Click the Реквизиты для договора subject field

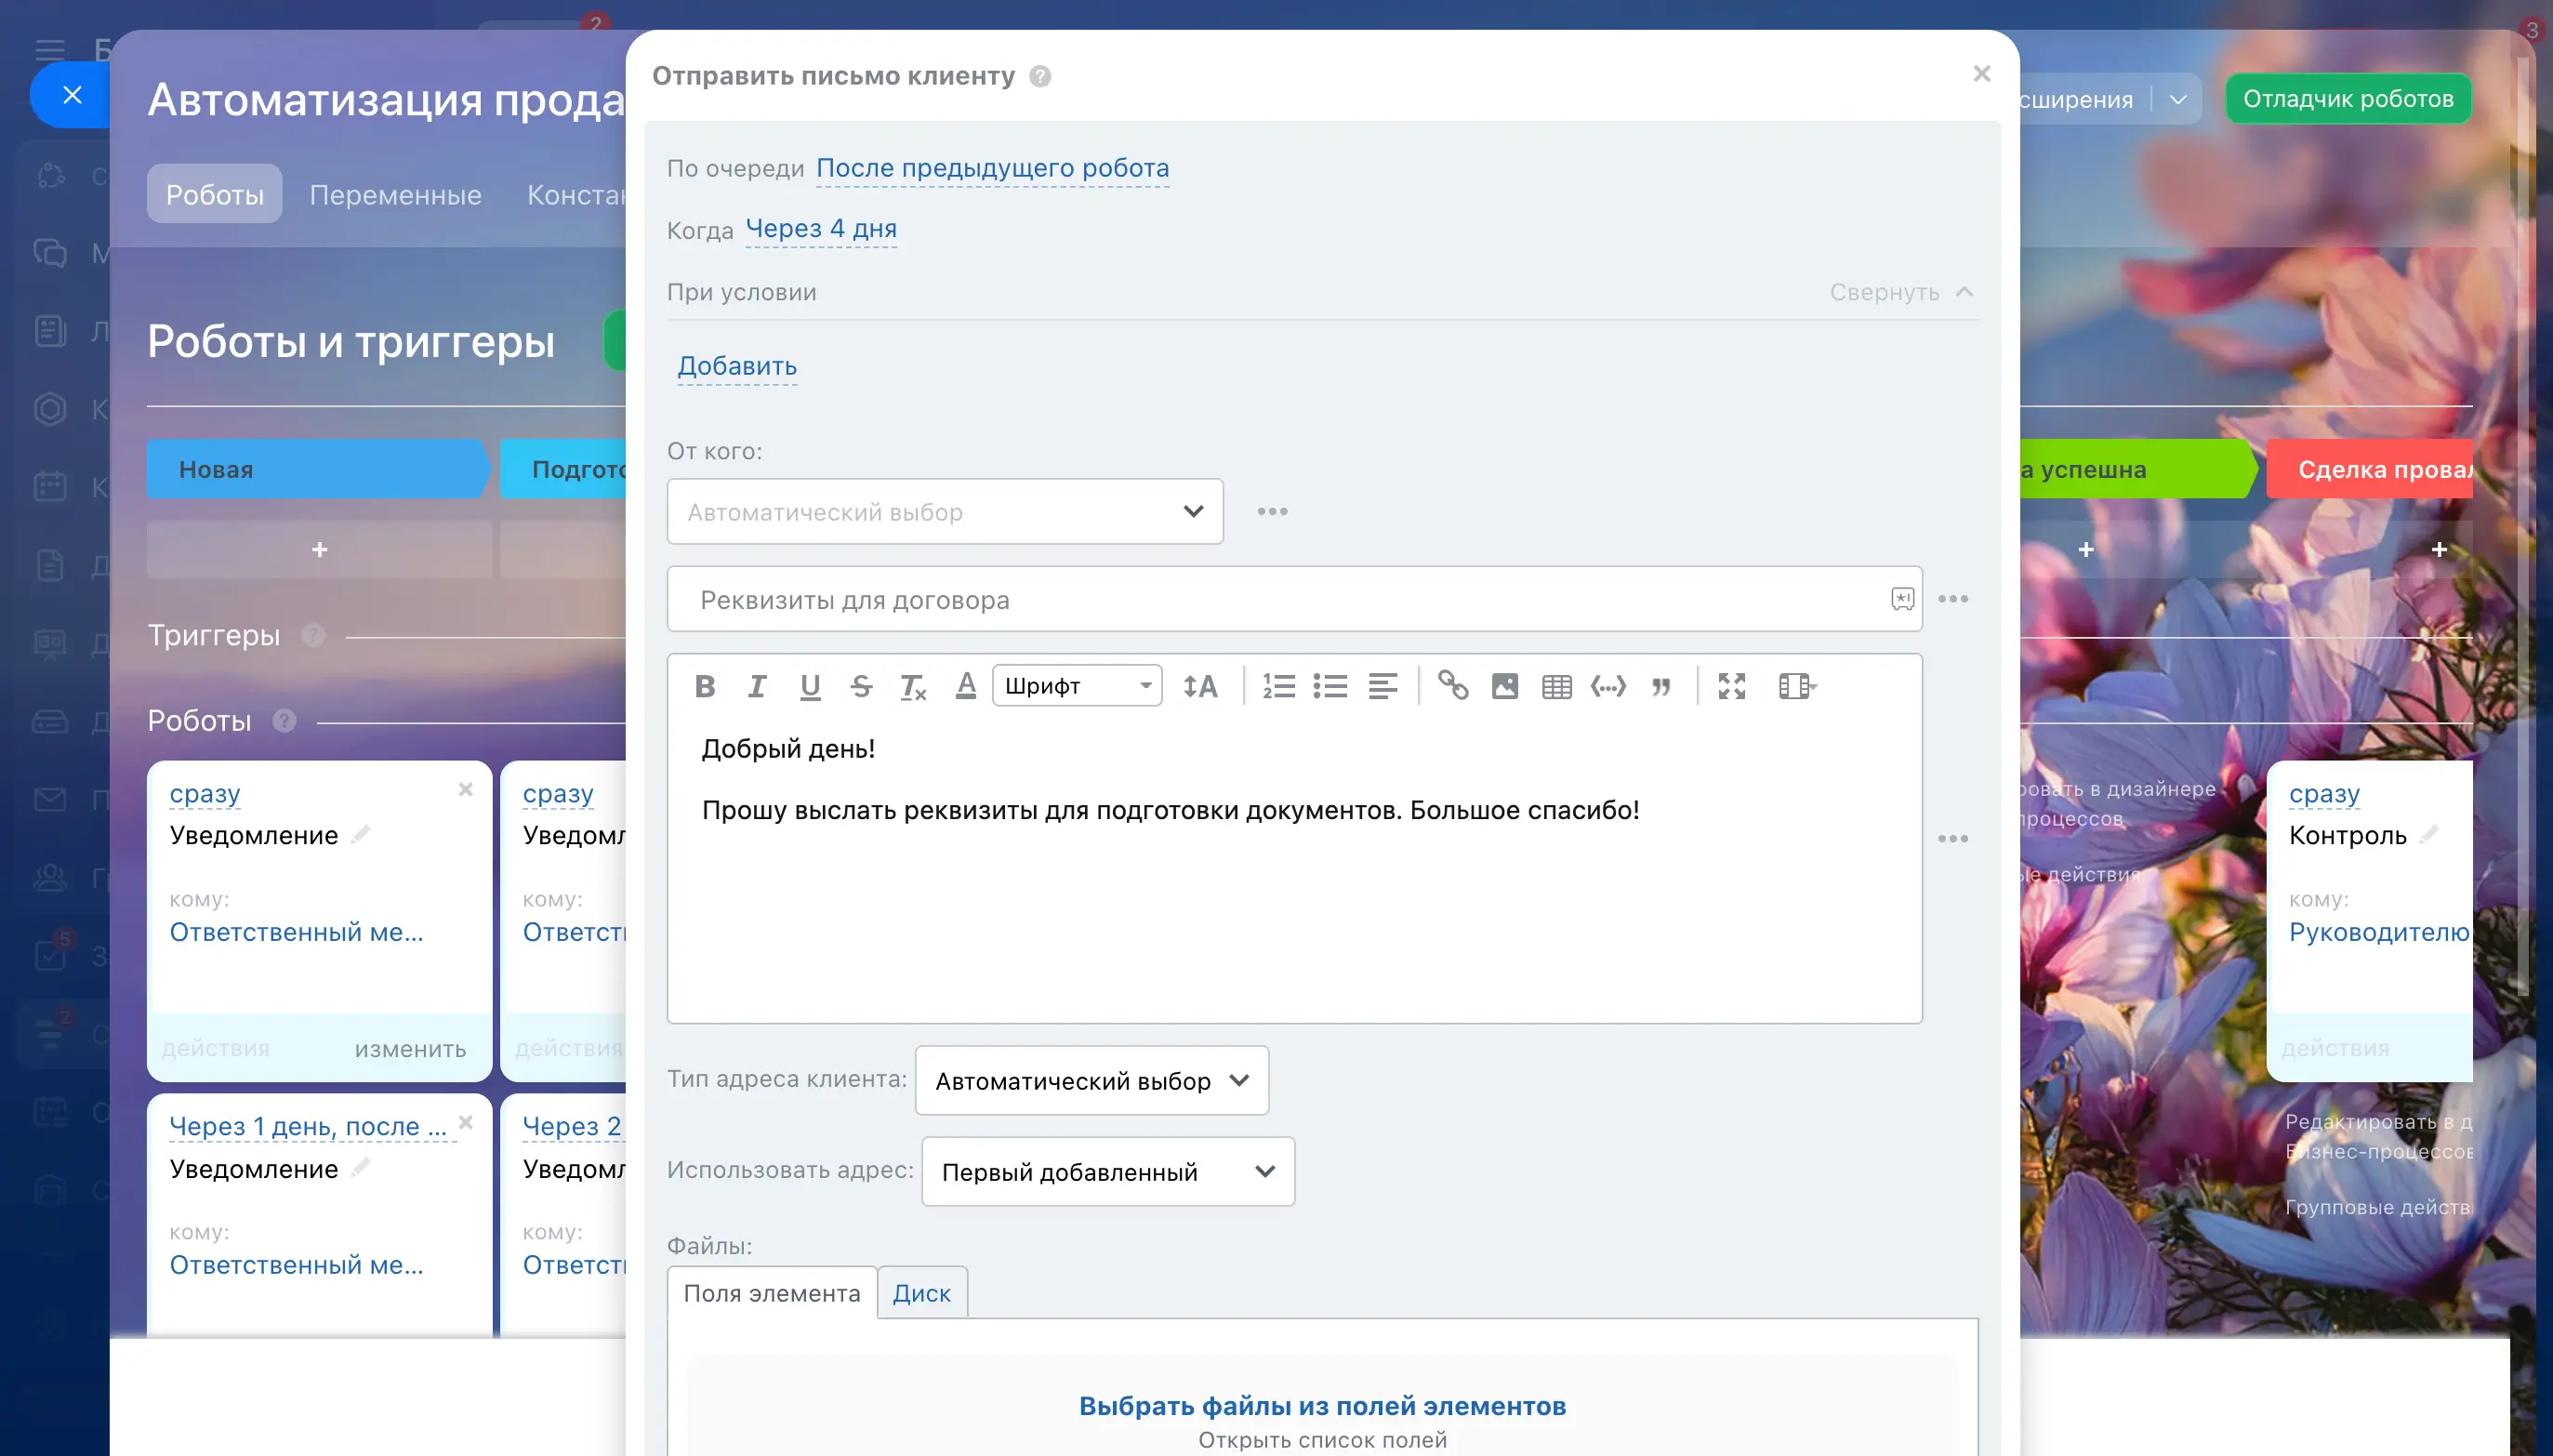1280,600
